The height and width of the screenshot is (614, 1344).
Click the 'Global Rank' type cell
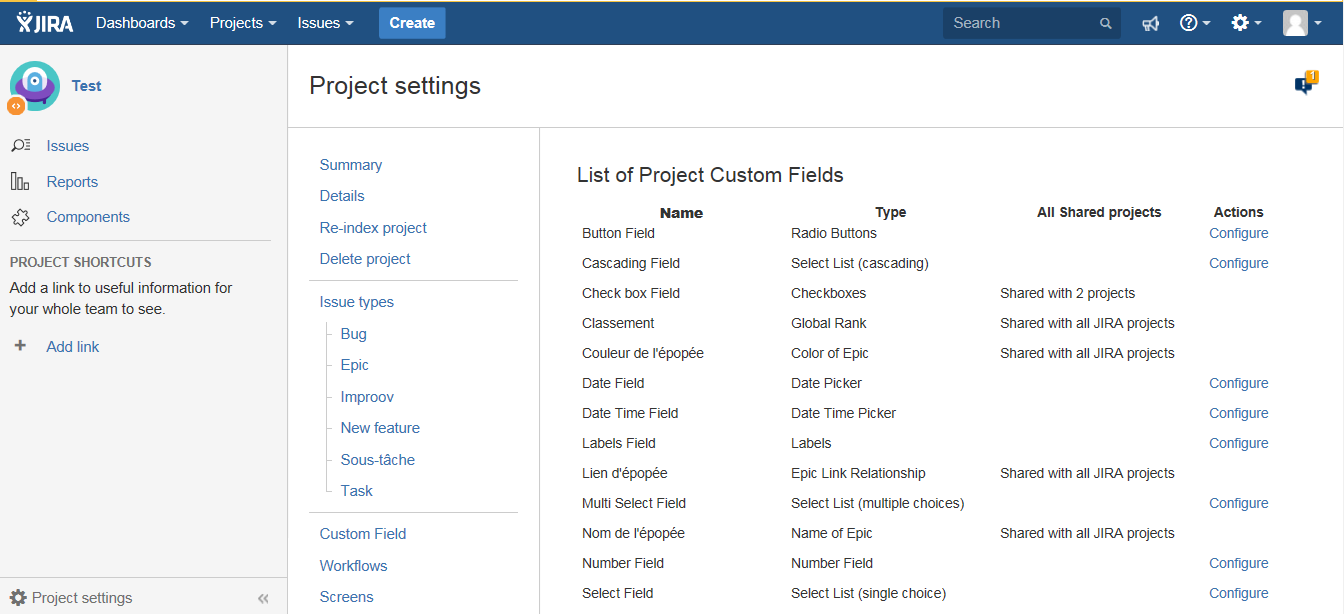click(829, 323)
